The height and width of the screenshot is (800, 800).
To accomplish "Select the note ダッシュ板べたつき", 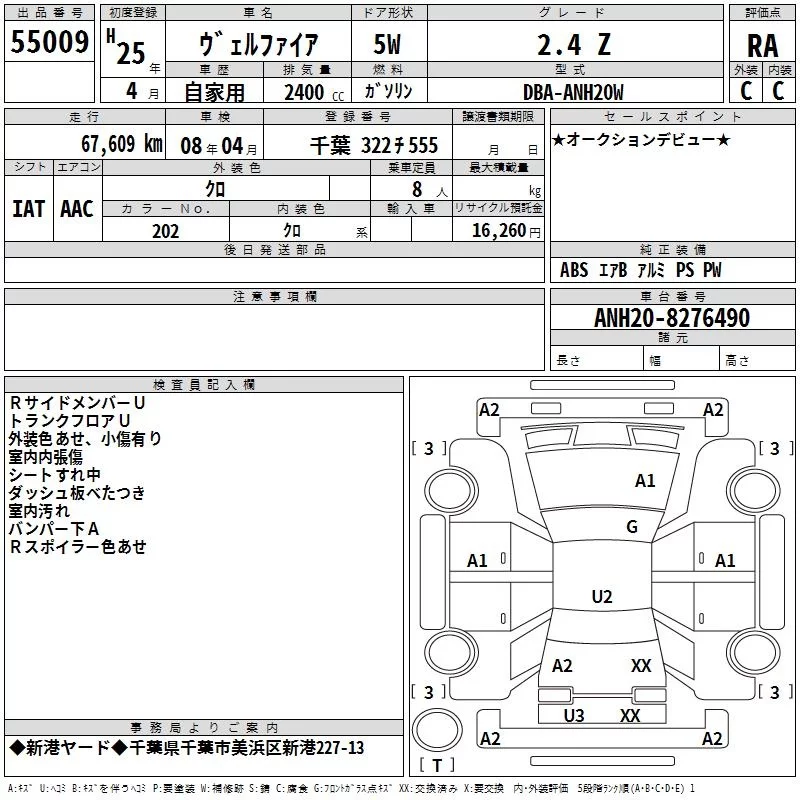I will (77, 493).
